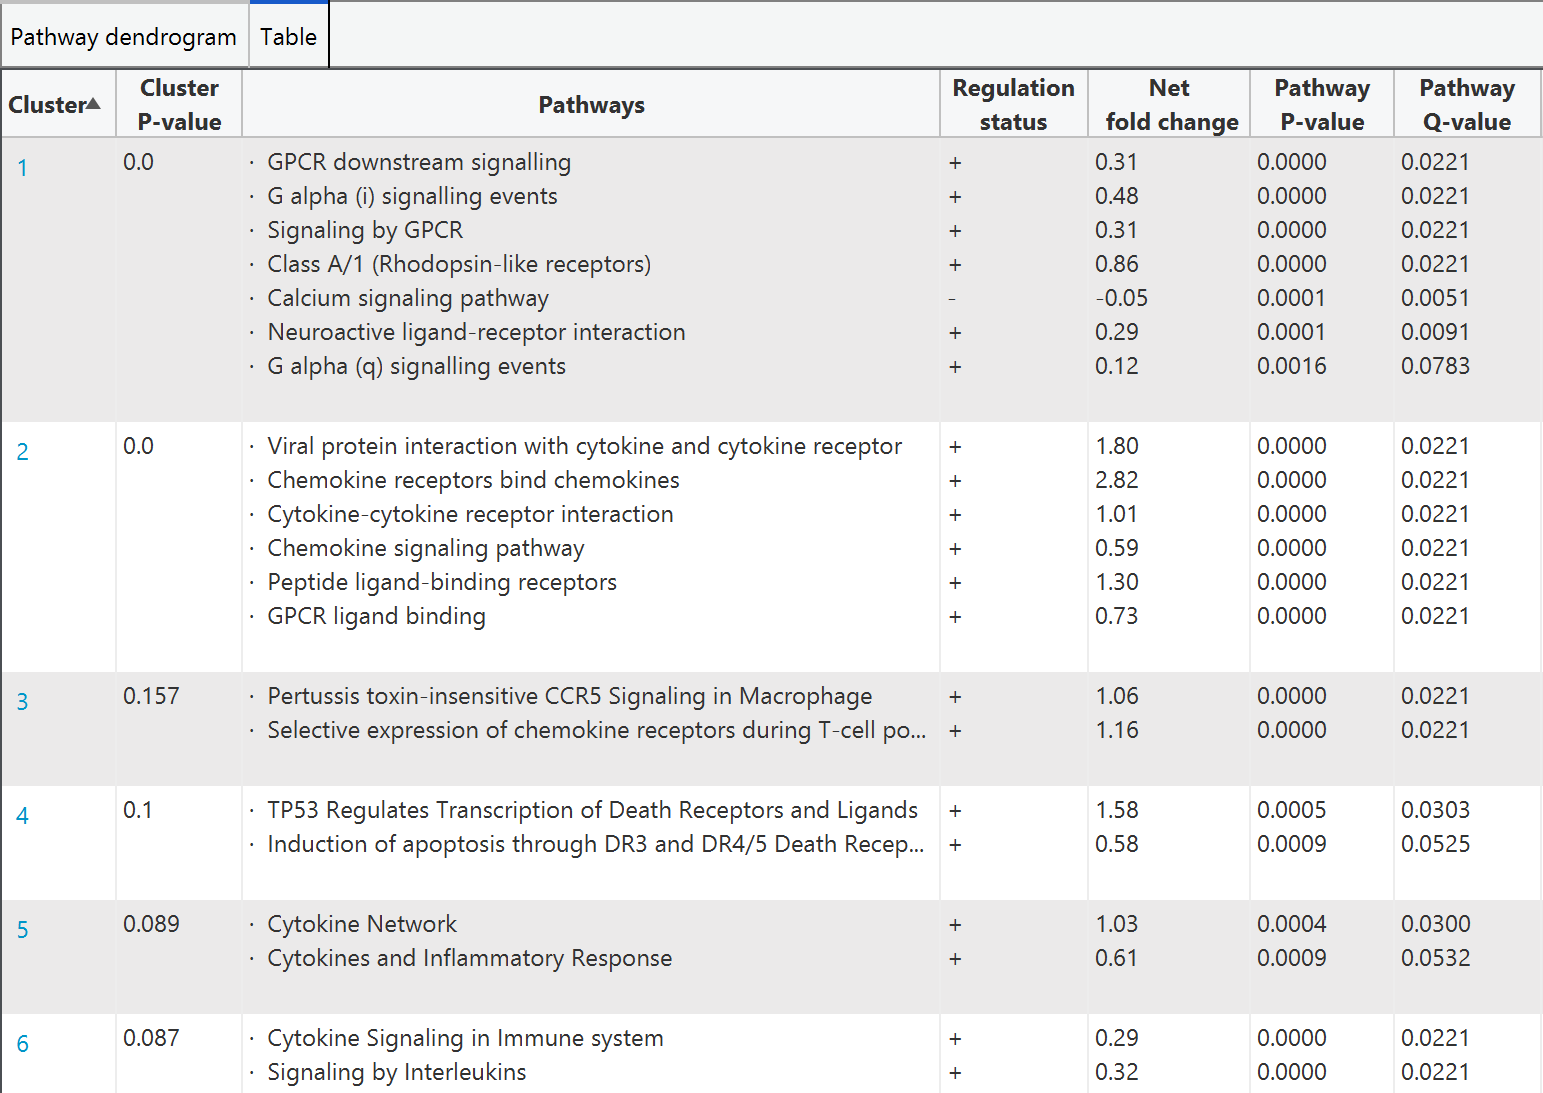Viewport: 1543px width, 1093px height.
Task: Click net fold change value -0.05
Action: [1121, 298]
